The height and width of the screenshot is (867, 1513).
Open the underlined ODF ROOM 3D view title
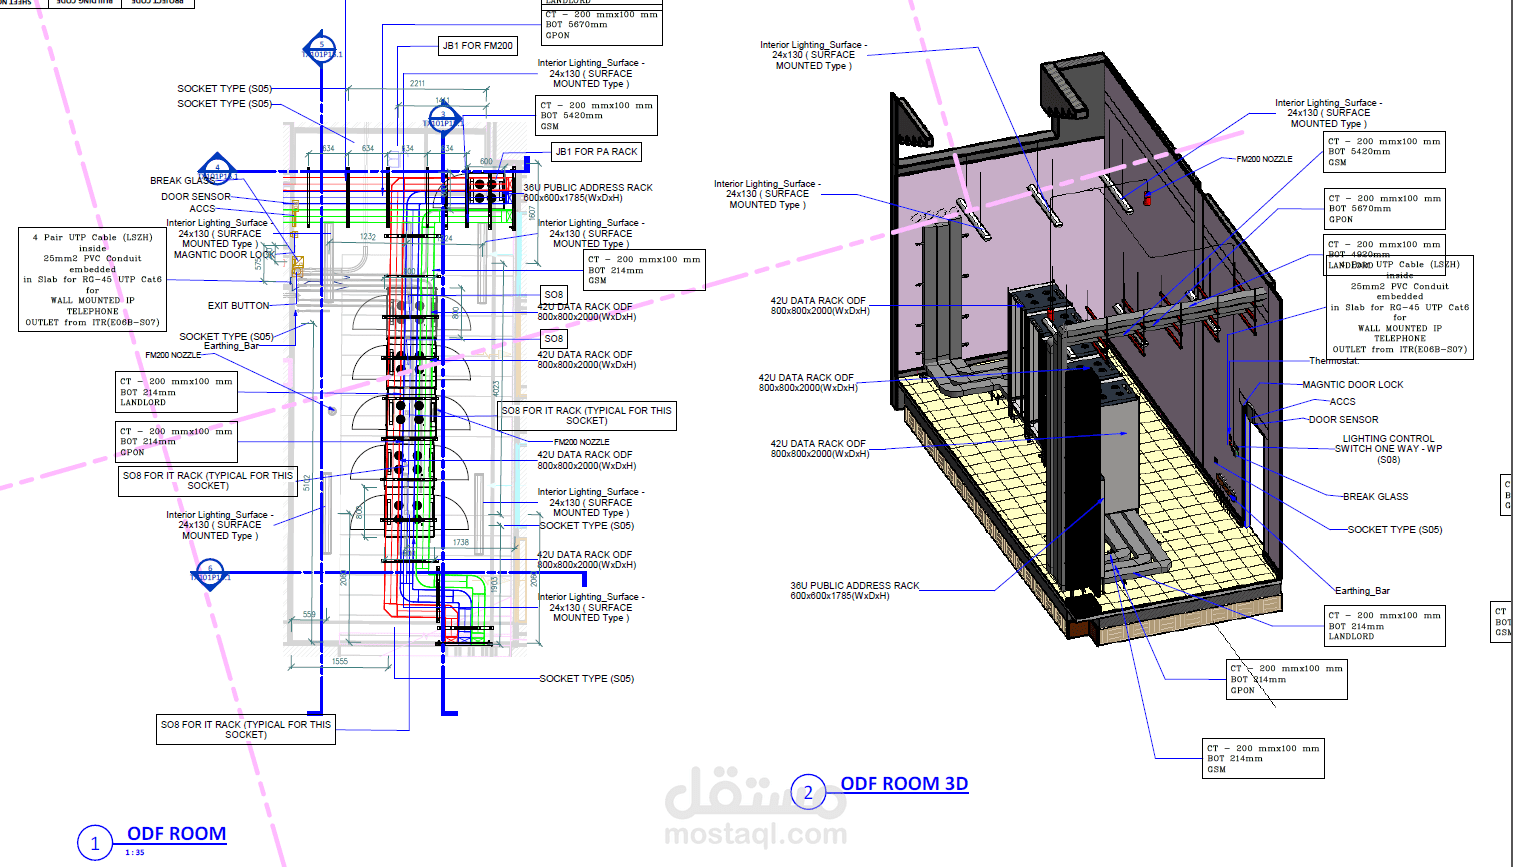pyautogui.click(x=904, y=784)
